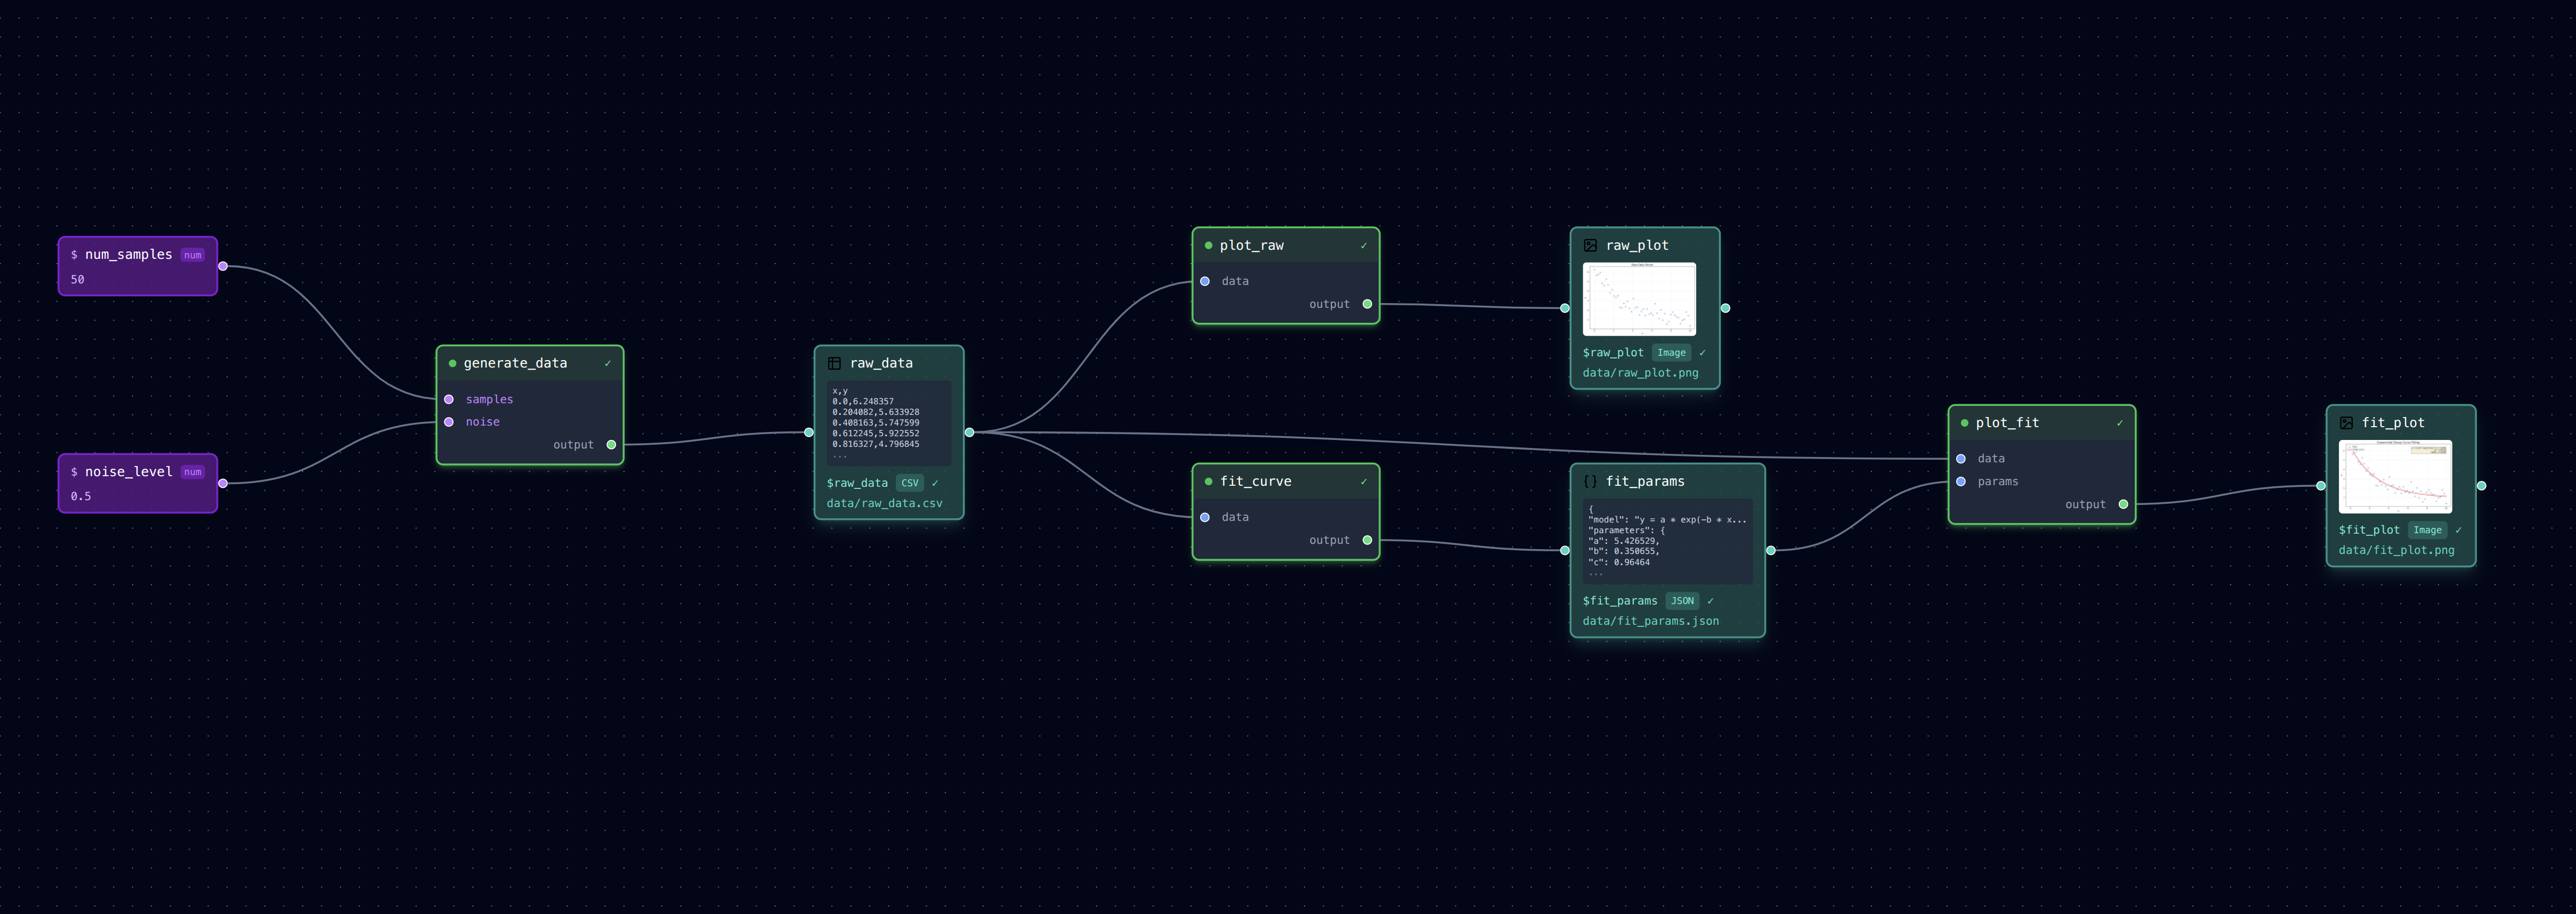The image size is (2576, 914).
Task: Click the data input port on plot_raw
Action: [1205, 281]
